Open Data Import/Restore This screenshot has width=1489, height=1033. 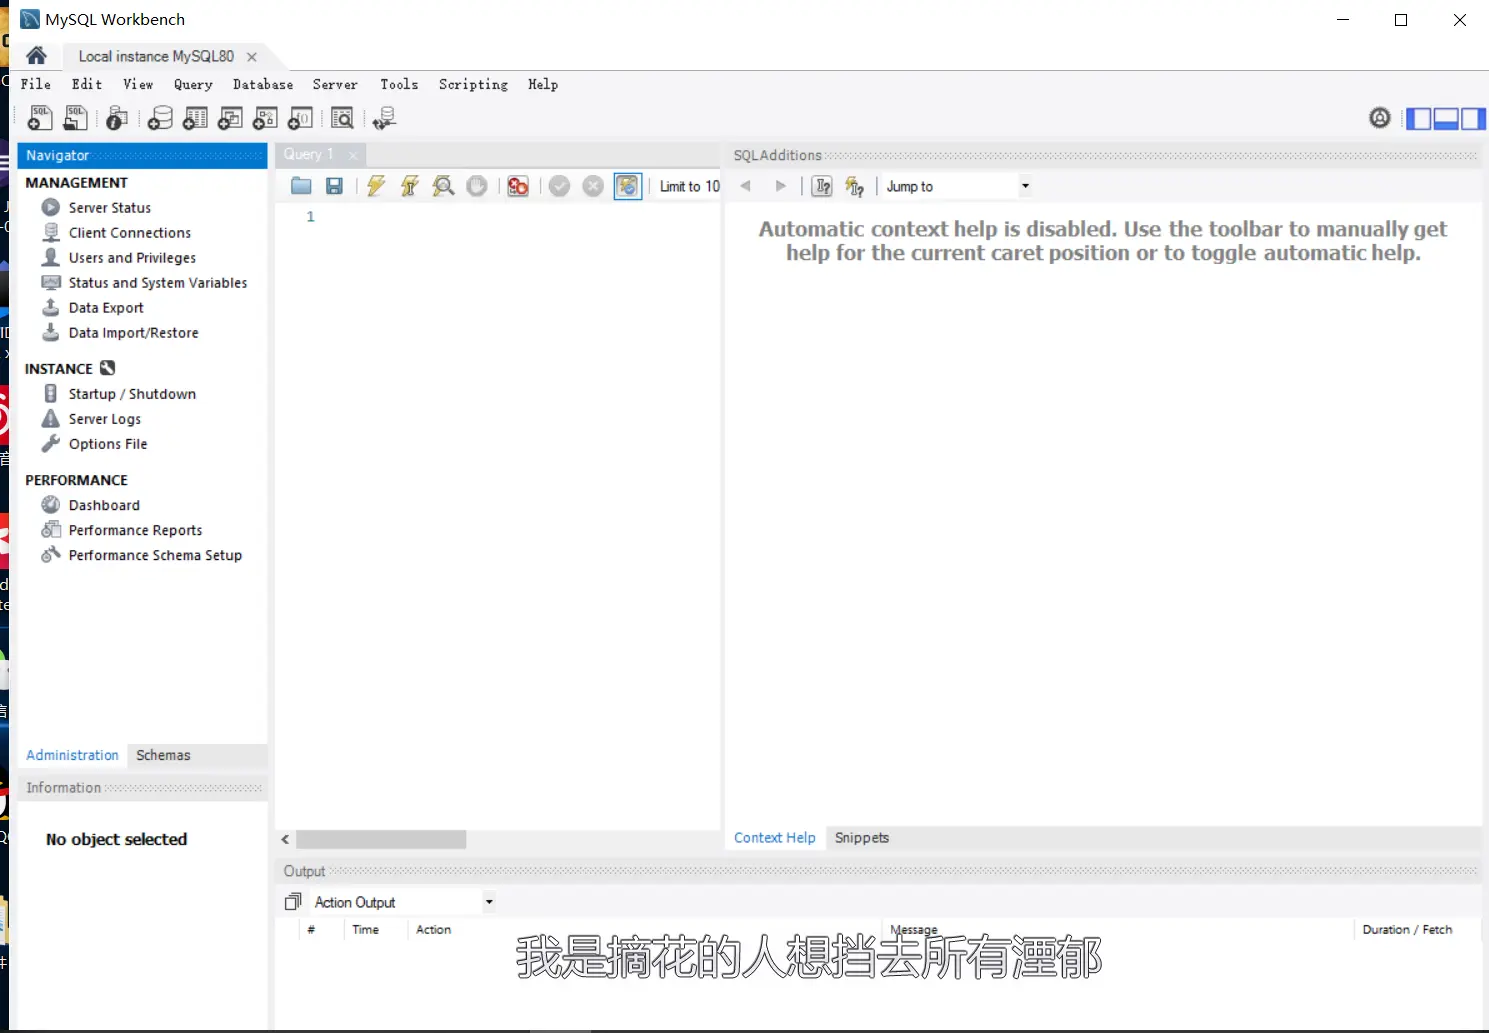[x=133, y=332]
